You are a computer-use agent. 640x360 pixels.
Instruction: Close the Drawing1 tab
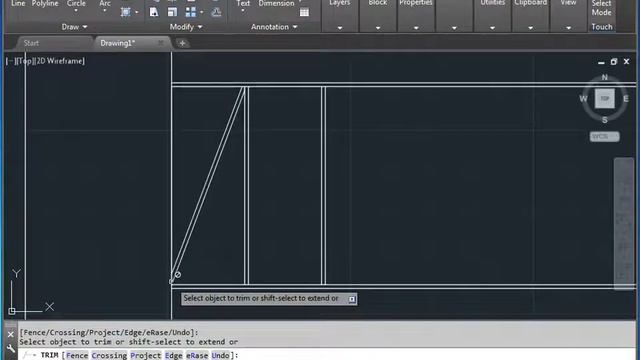[x=161, y=43]
